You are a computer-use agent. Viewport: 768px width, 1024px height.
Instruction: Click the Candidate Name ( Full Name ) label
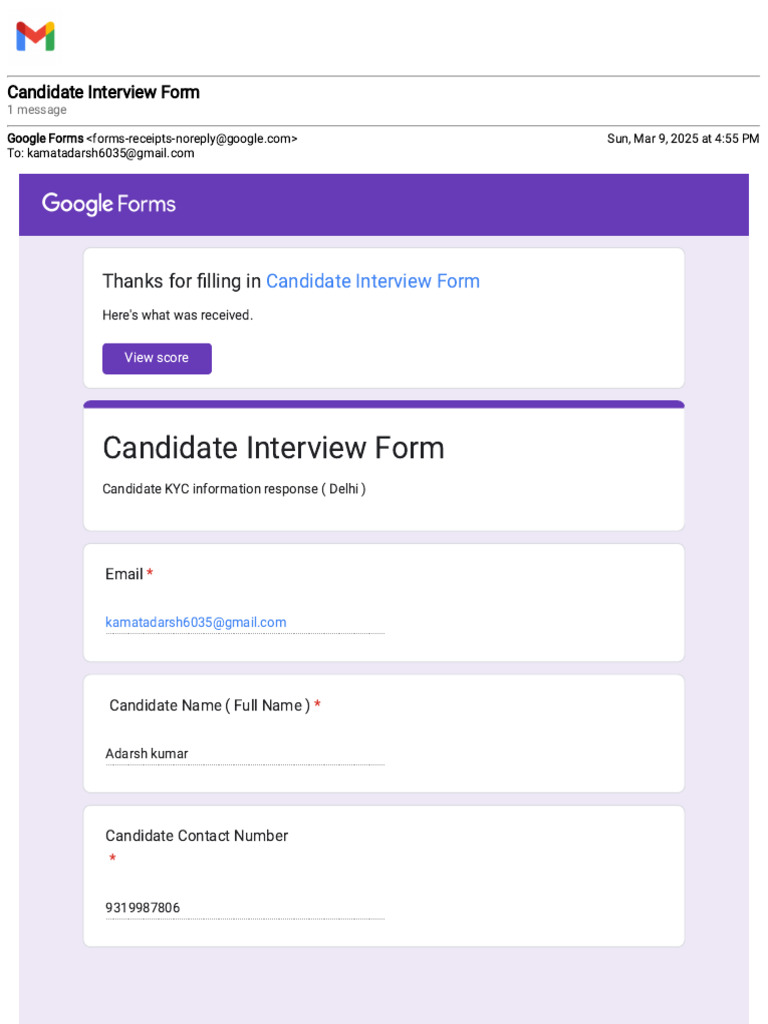[x=209, y=705]
